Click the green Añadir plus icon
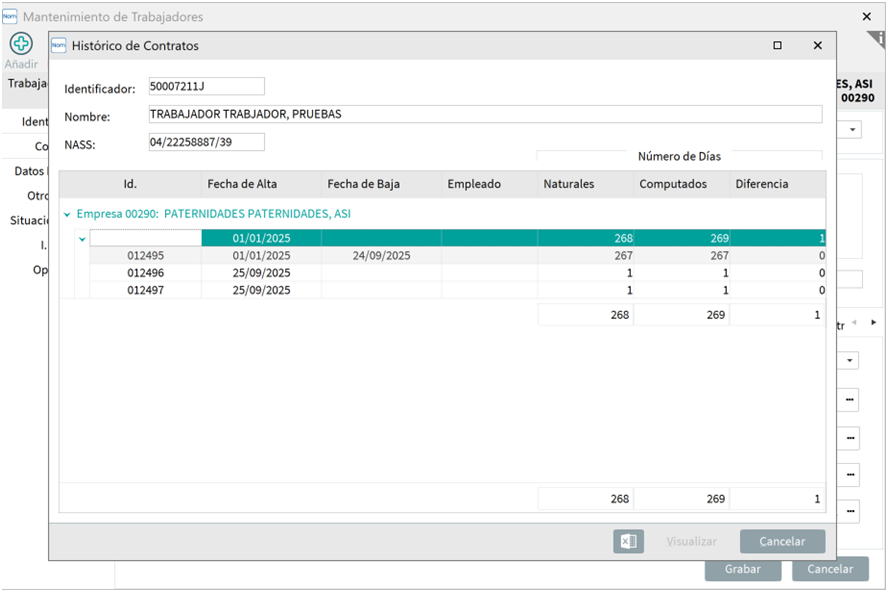This screenshot has width=888, height=592. 21,44
